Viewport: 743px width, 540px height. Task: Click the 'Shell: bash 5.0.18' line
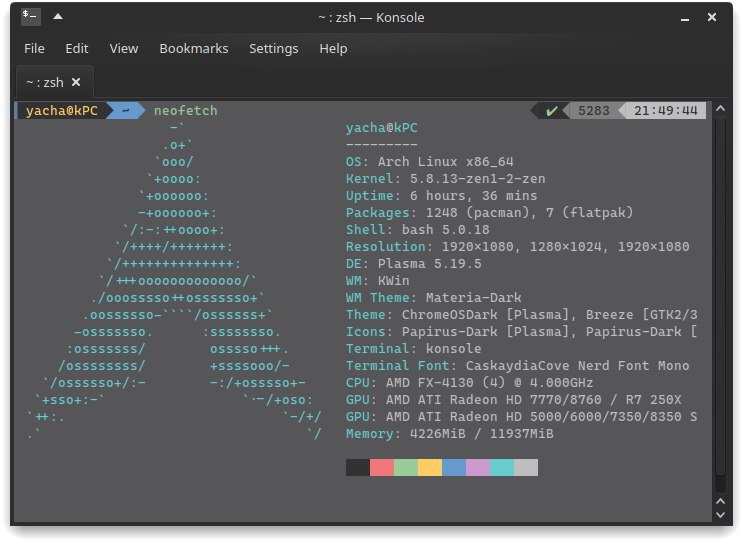[x=417, y=230]
